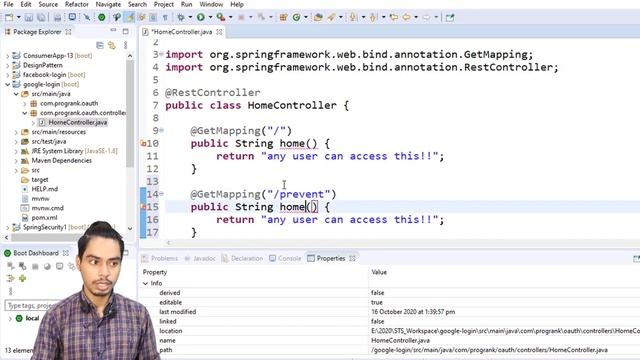Switch to the Console tab
Image resolution: width=640 pixels, height=360 pixels.
(x=285, y=258)
